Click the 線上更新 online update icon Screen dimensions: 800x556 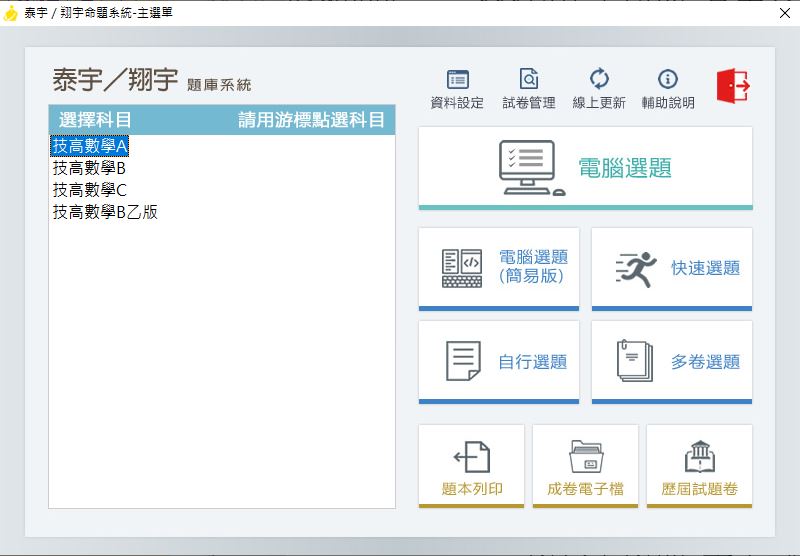[599, 89]
